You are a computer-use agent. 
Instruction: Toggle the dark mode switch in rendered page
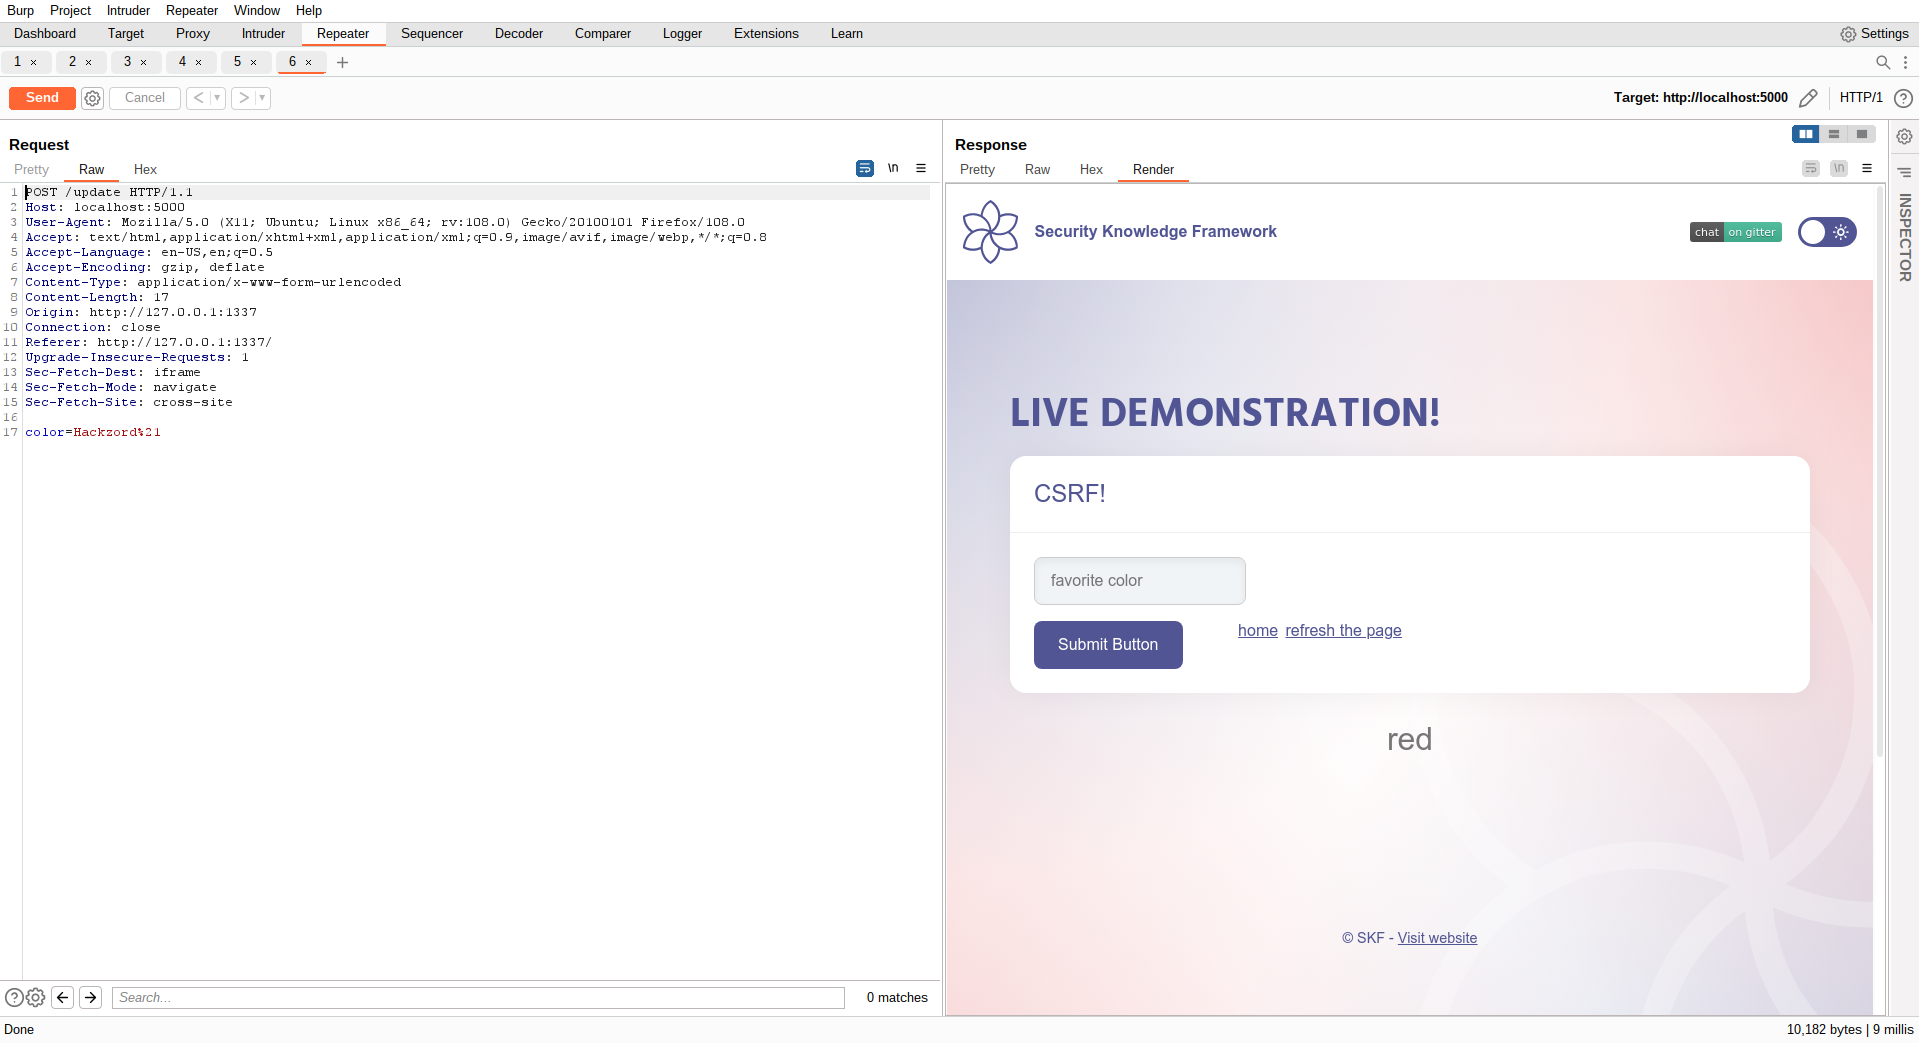1827,232
